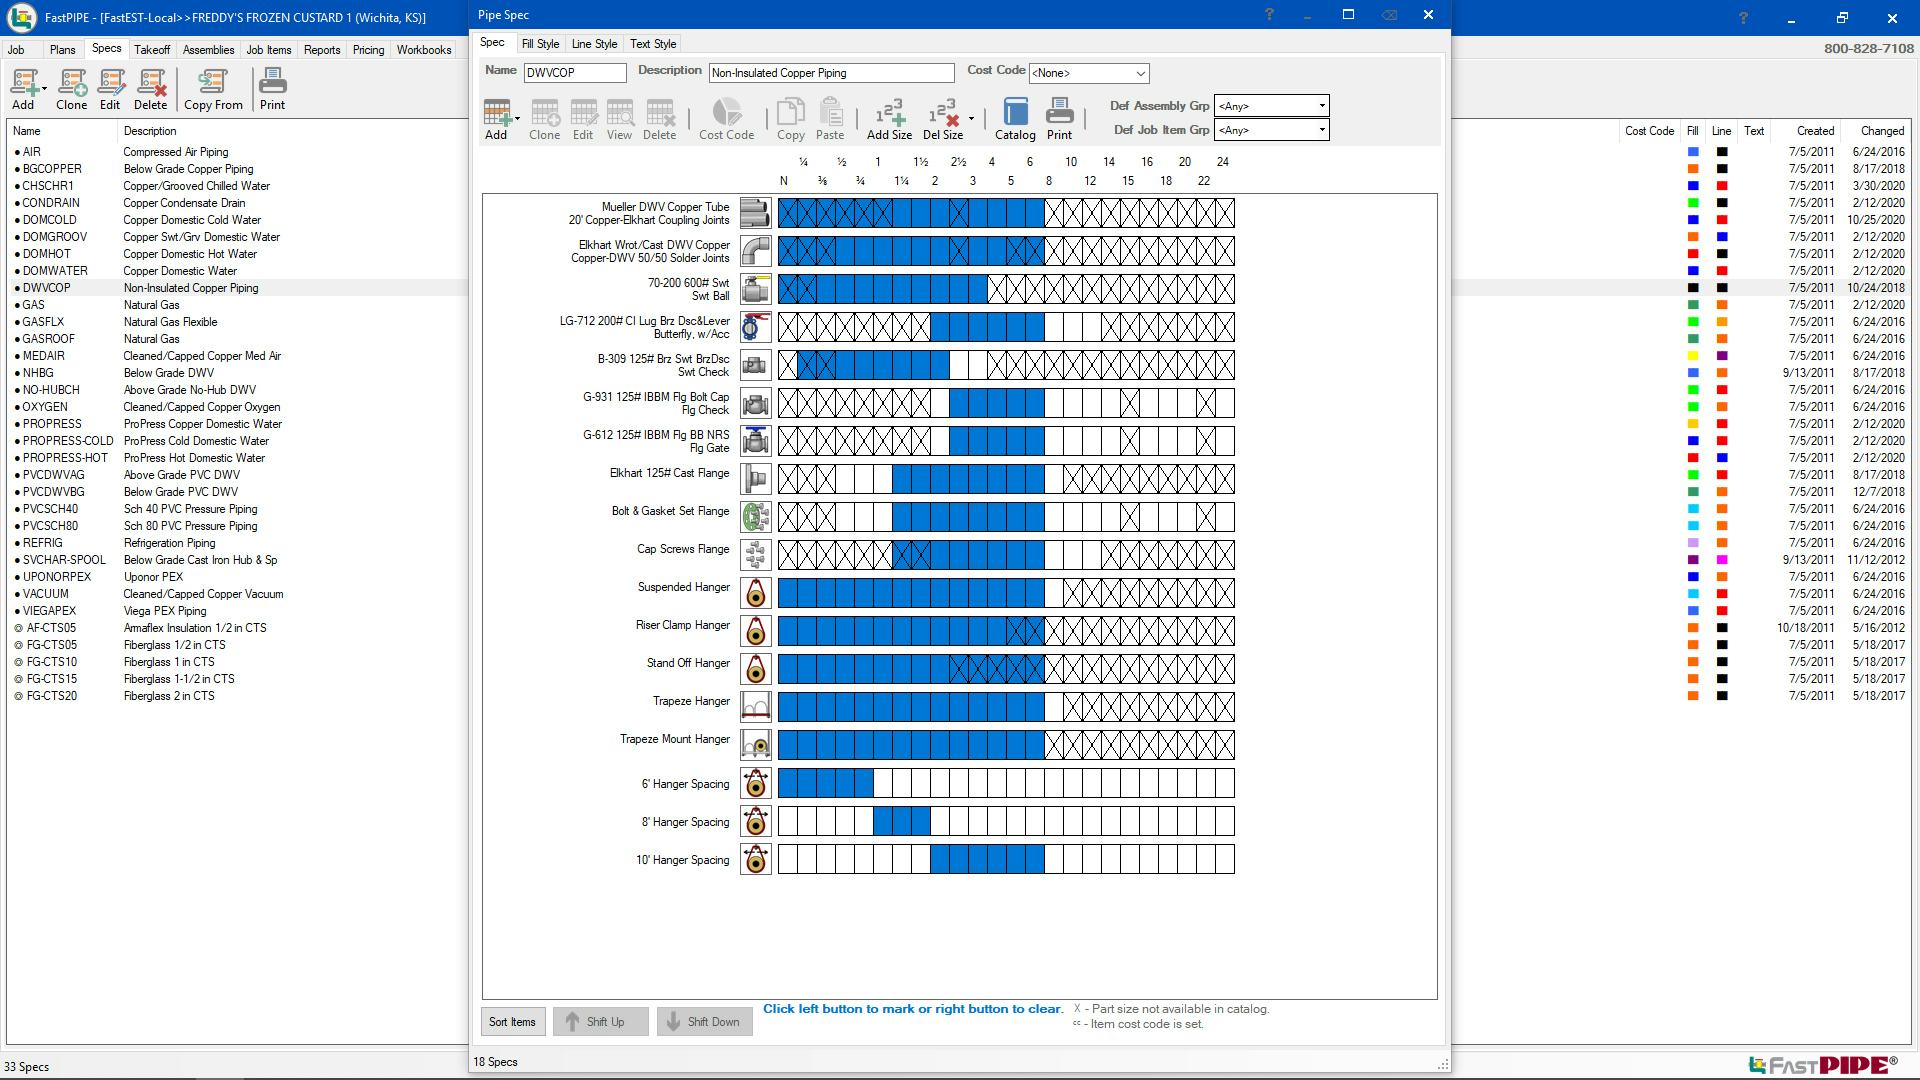Select DWVCOP spec from the list
Image resolution: width=1920 pixels, height=1080 pixels.
(x=49, y=287)
